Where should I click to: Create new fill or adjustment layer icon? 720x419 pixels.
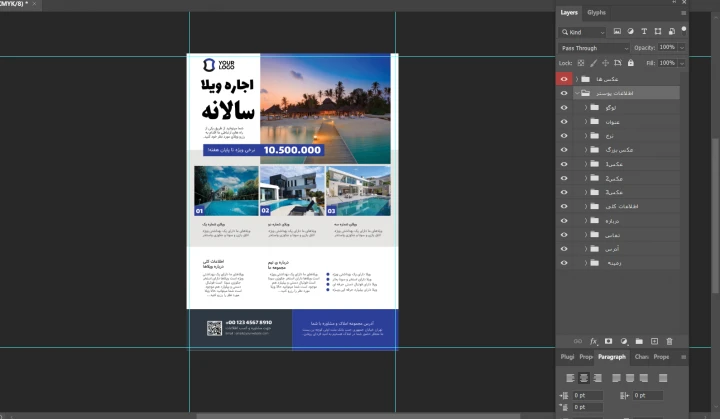pyautogui.click(x=624, y=341)
